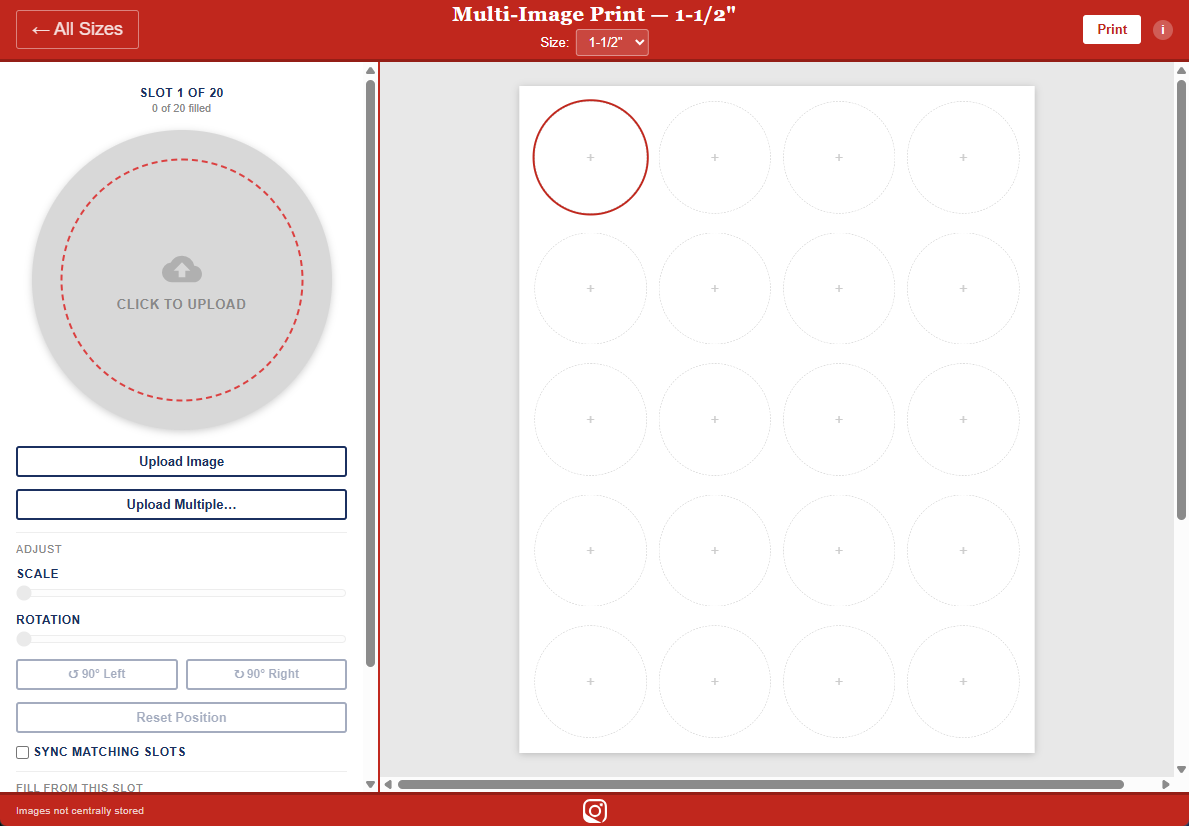
Task: Select the fourth slot in third row
Action: pos(963,419)
